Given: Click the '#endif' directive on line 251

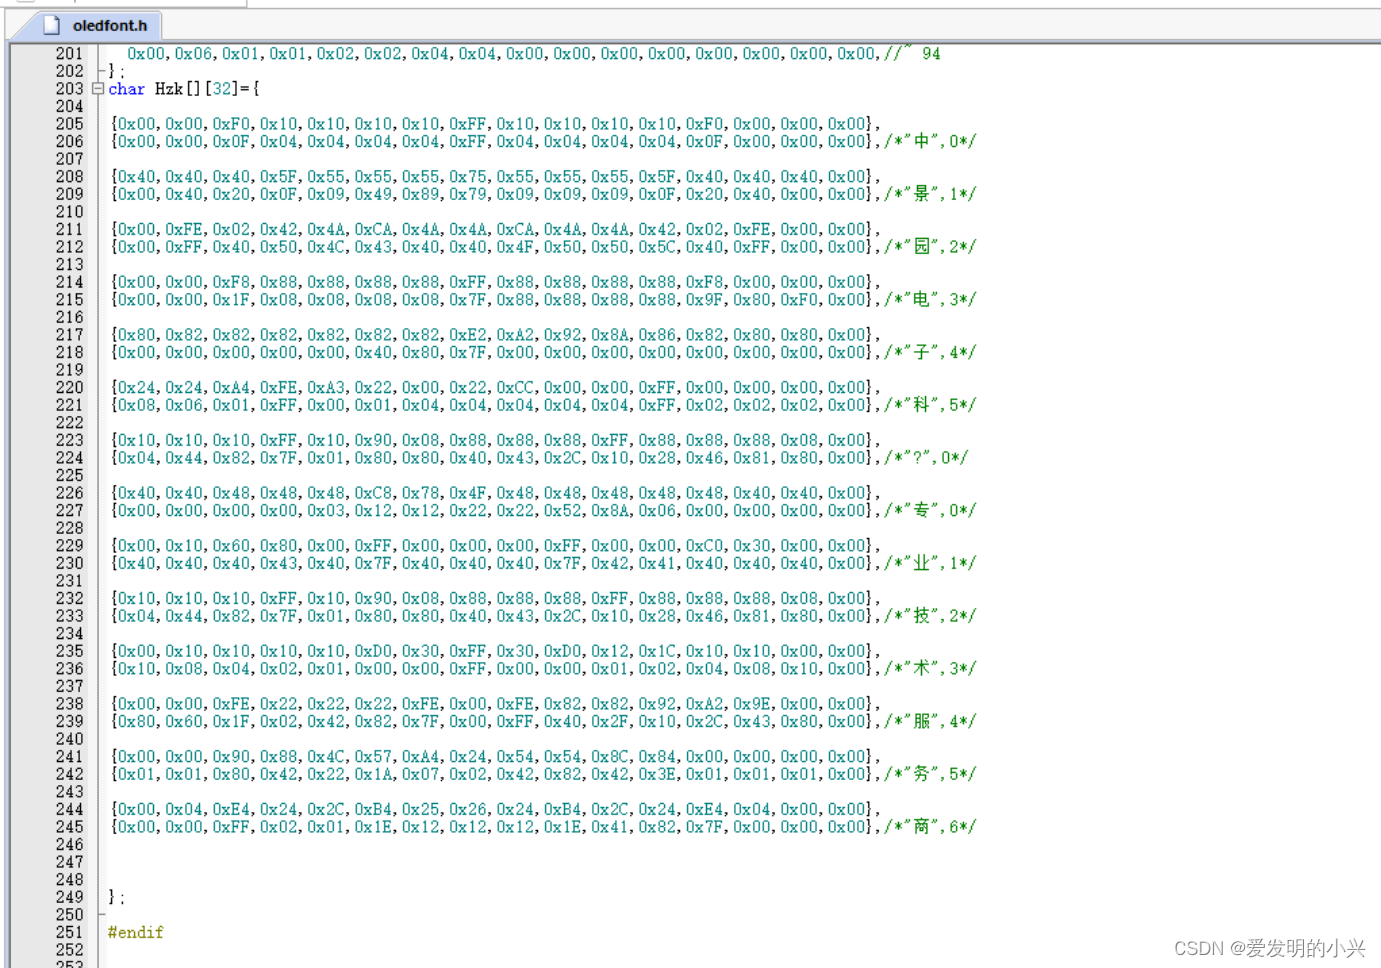Looking at the screenshot, I should pos(136,932).
